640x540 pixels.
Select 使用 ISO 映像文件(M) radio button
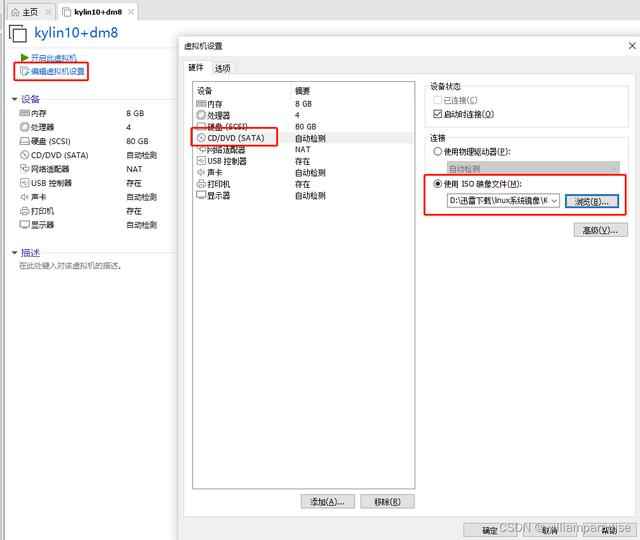click(438, 184)
